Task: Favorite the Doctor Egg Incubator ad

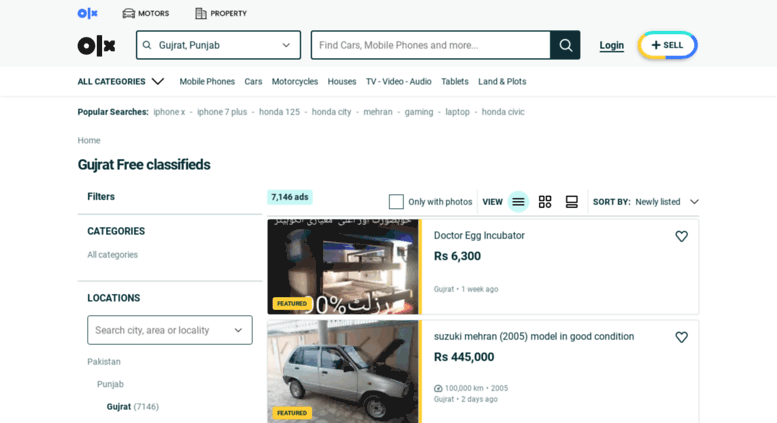Action: point(682,236)
